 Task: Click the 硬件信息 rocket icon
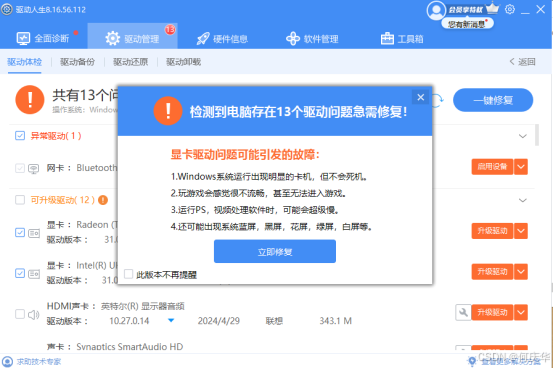(203, 38)
